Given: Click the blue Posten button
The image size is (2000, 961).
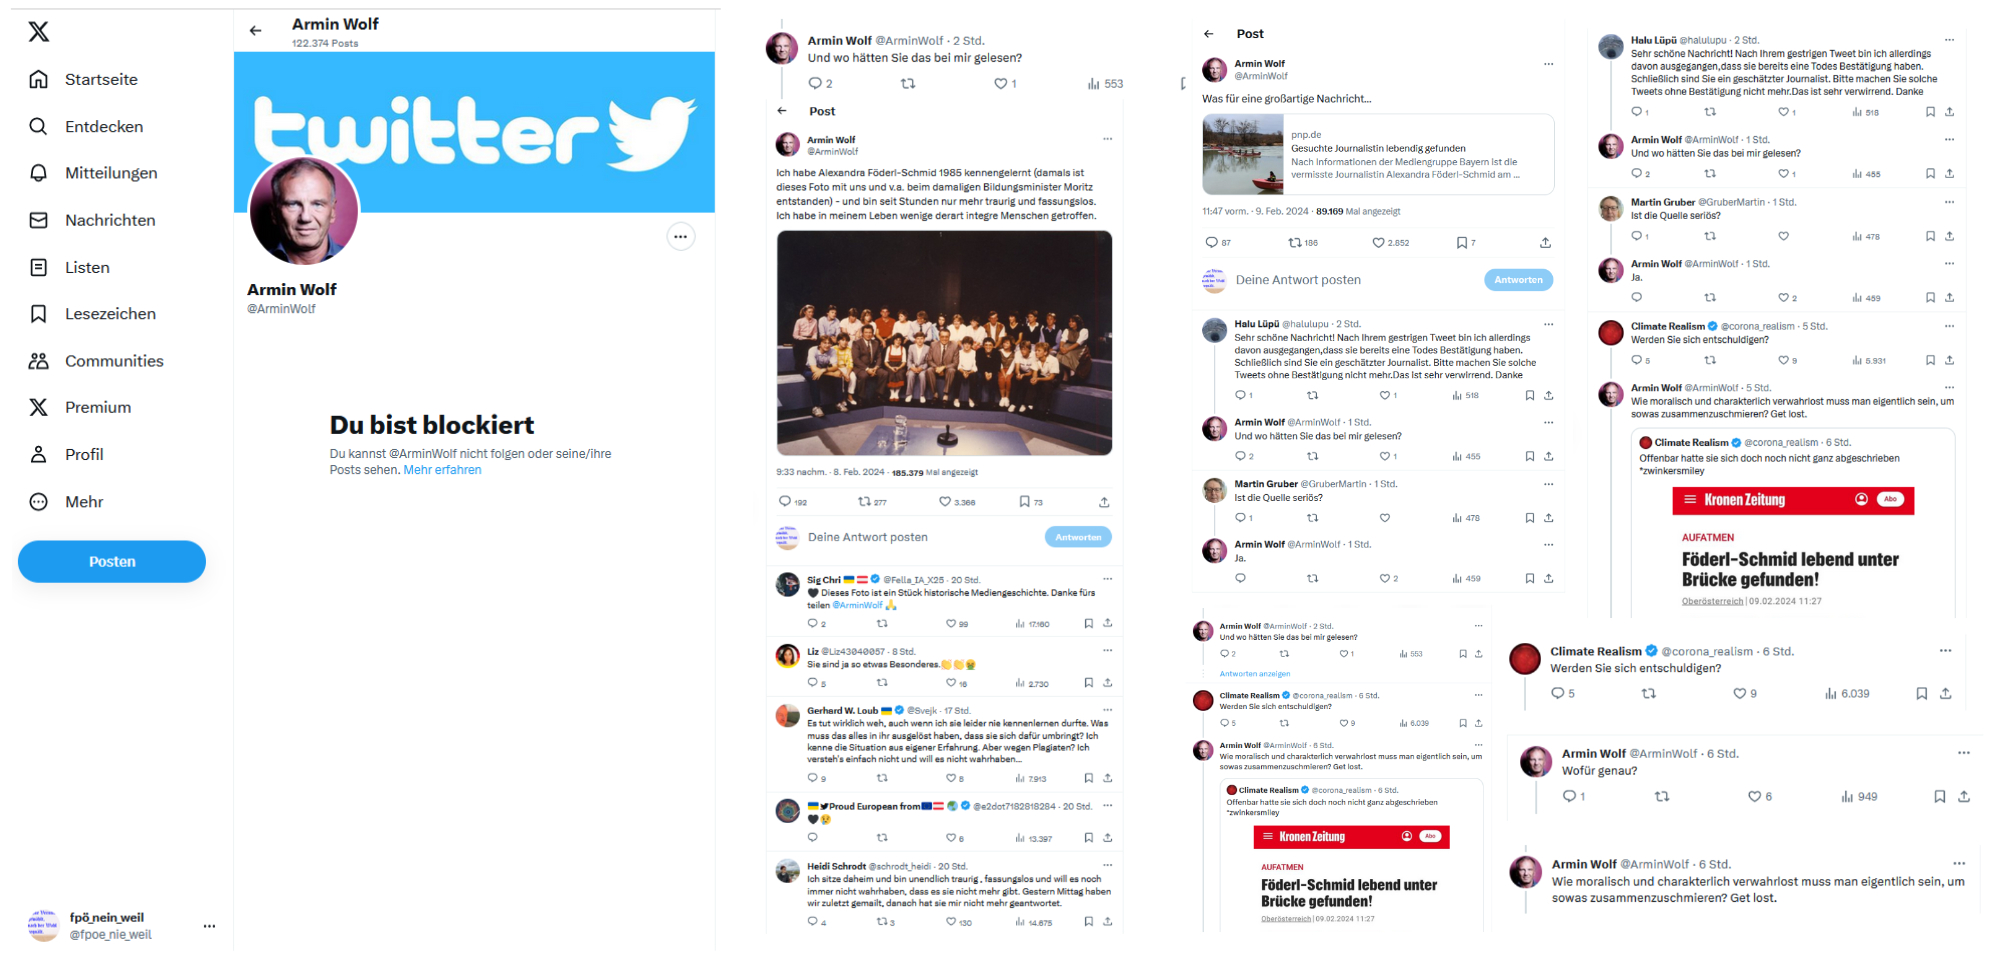Looking at the screenshot, I should (112, 562).
